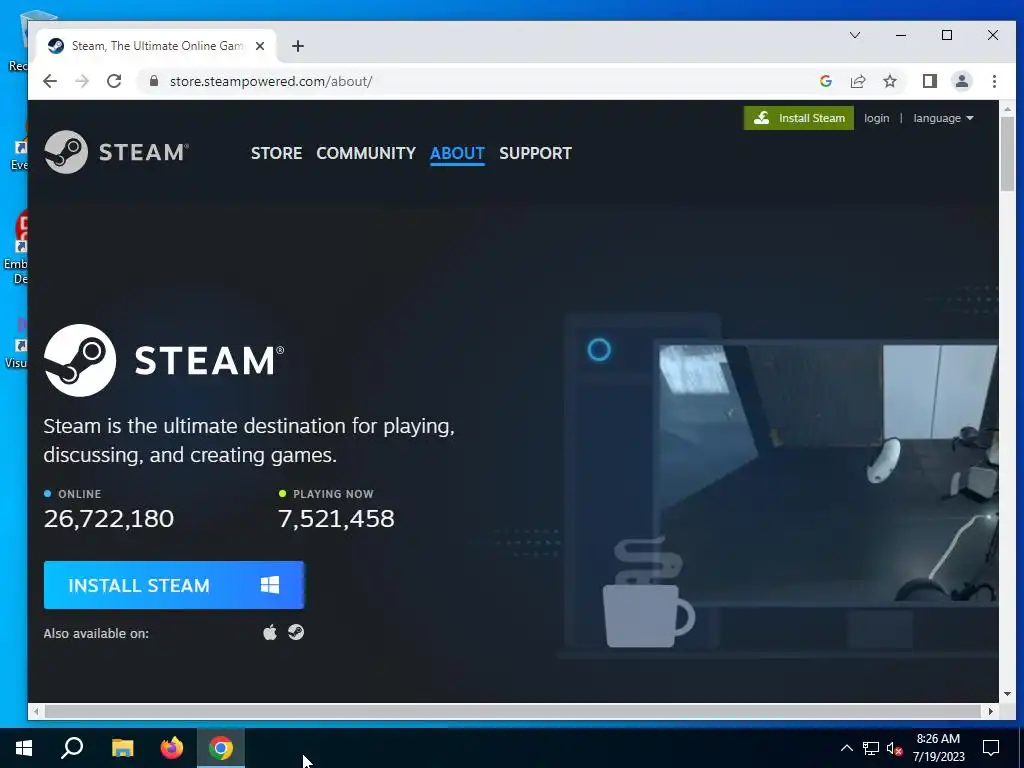Click the login link
Image resolution: width=1024 pixels, height=768 pixels.
pos(876,118)
